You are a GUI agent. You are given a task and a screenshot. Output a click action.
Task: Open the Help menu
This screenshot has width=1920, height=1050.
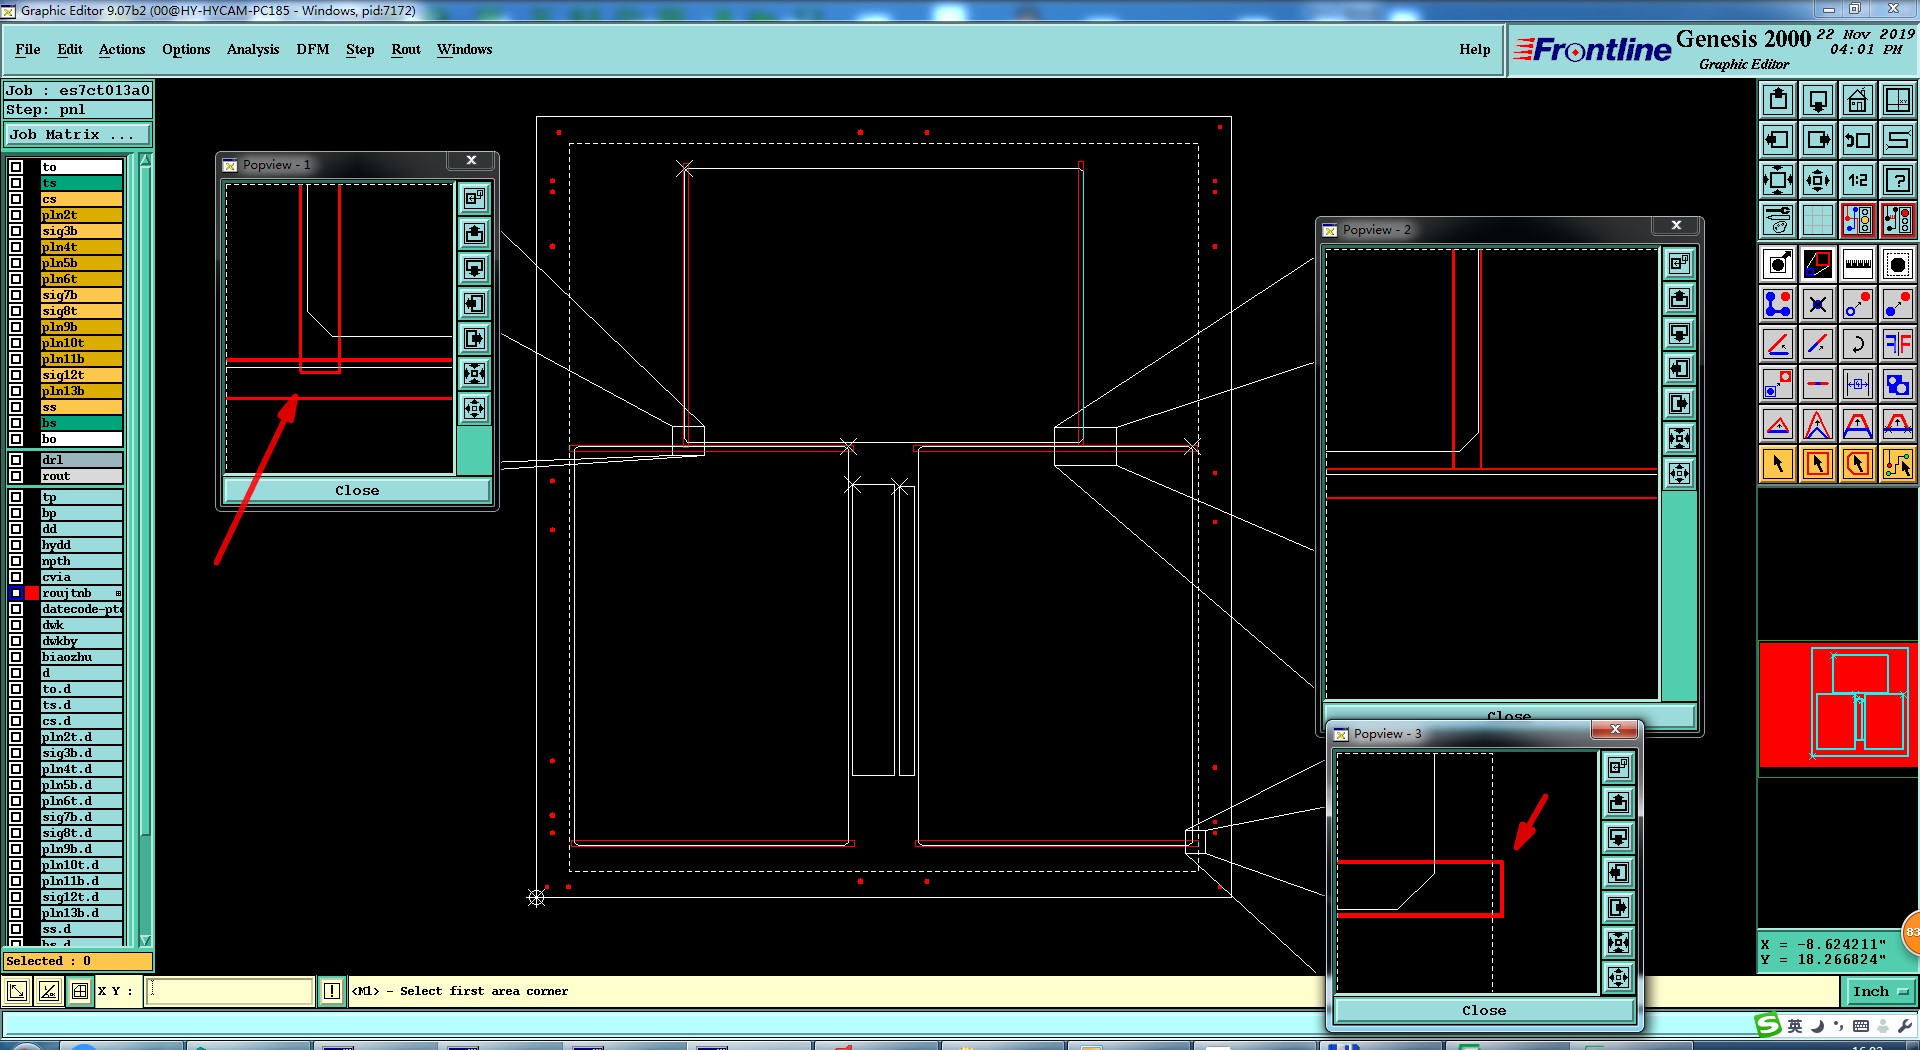pos(1474,49)
